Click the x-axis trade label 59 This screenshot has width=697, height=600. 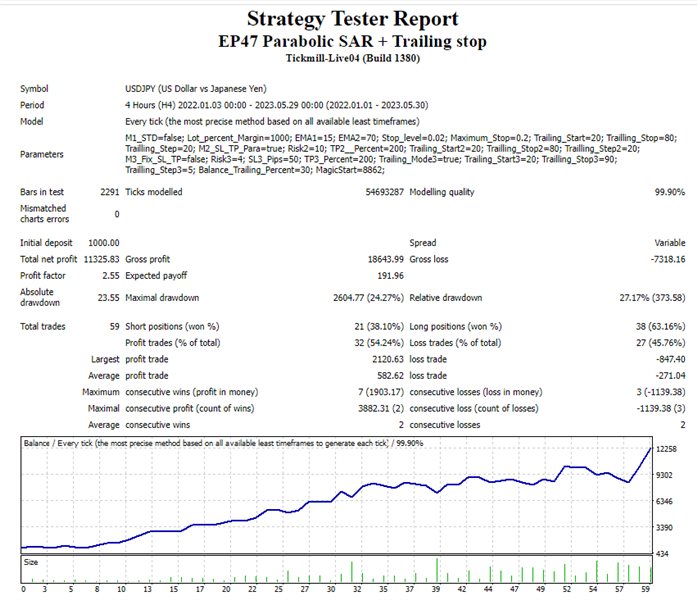coord(645,589)
